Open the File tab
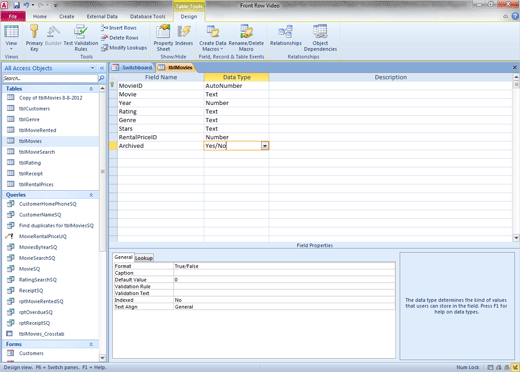 tap(13, 16)
